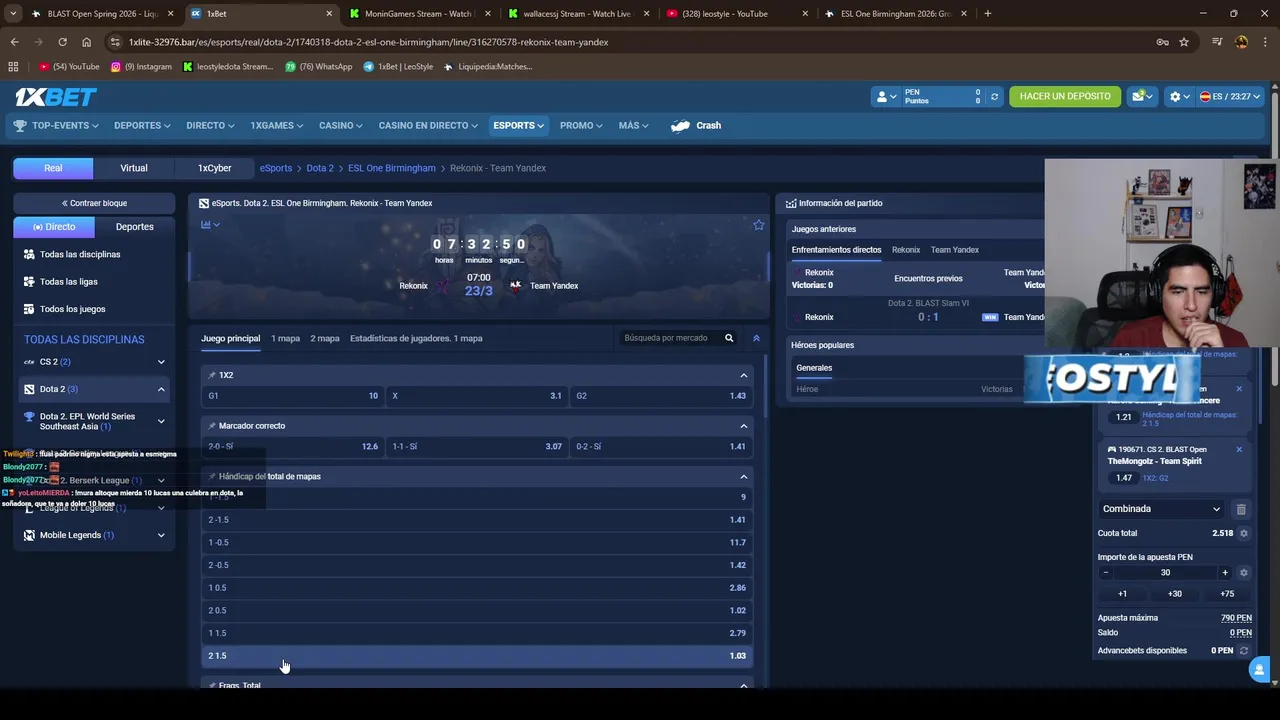Collapse Hándicap del total de mapas
The width and height of the screenshot is (1280, 720).
(x=743, y=477)
